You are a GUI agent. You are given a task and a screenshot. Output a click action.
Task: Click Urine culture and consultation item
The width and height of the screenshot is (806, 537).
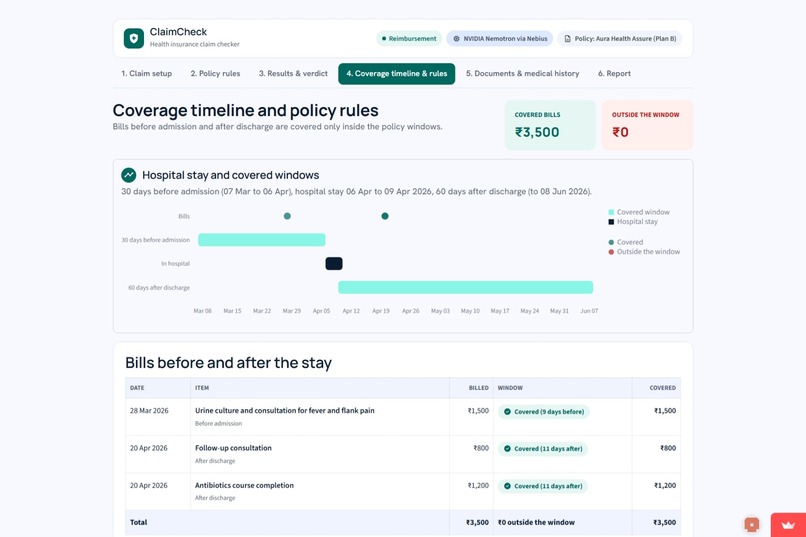pos(285,411)
